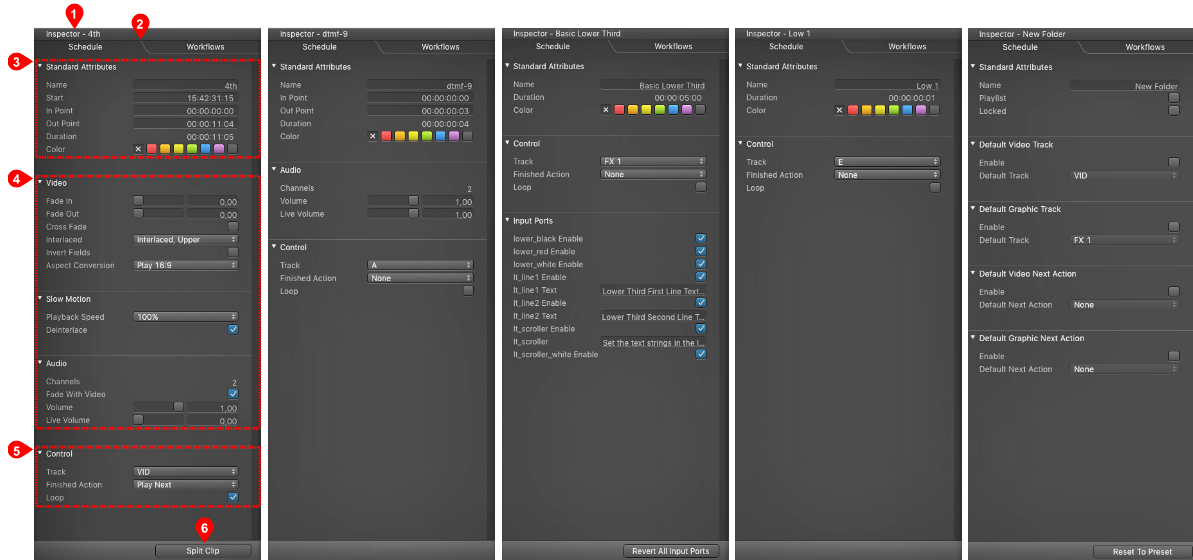
Task: Toggle lower_black Enable checkbox
Action: point(701,238)
